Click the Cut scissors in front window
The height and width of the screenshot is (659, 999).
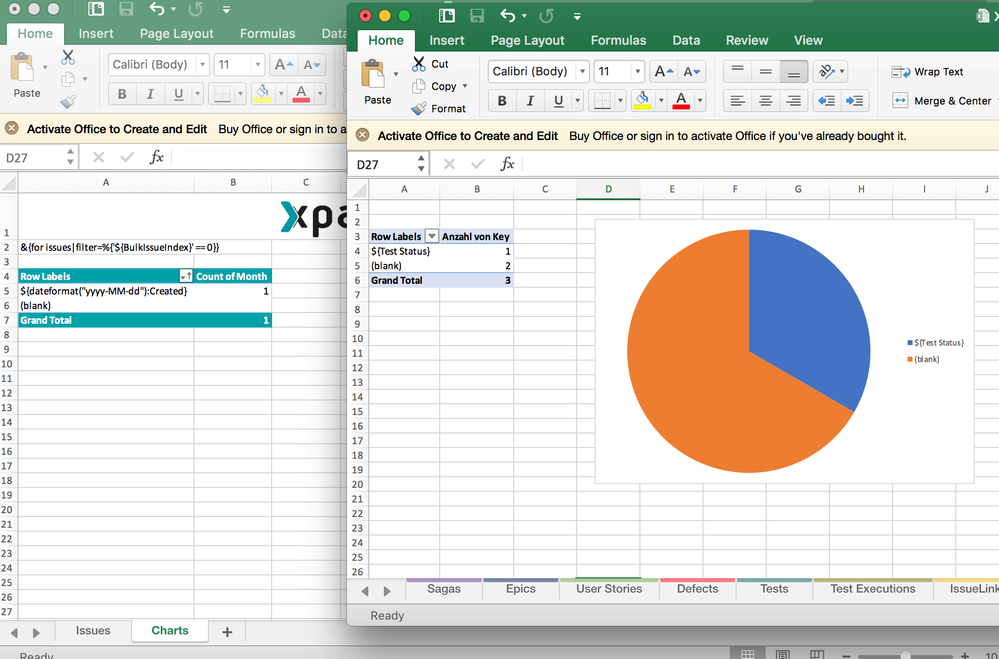coord(419,64)
